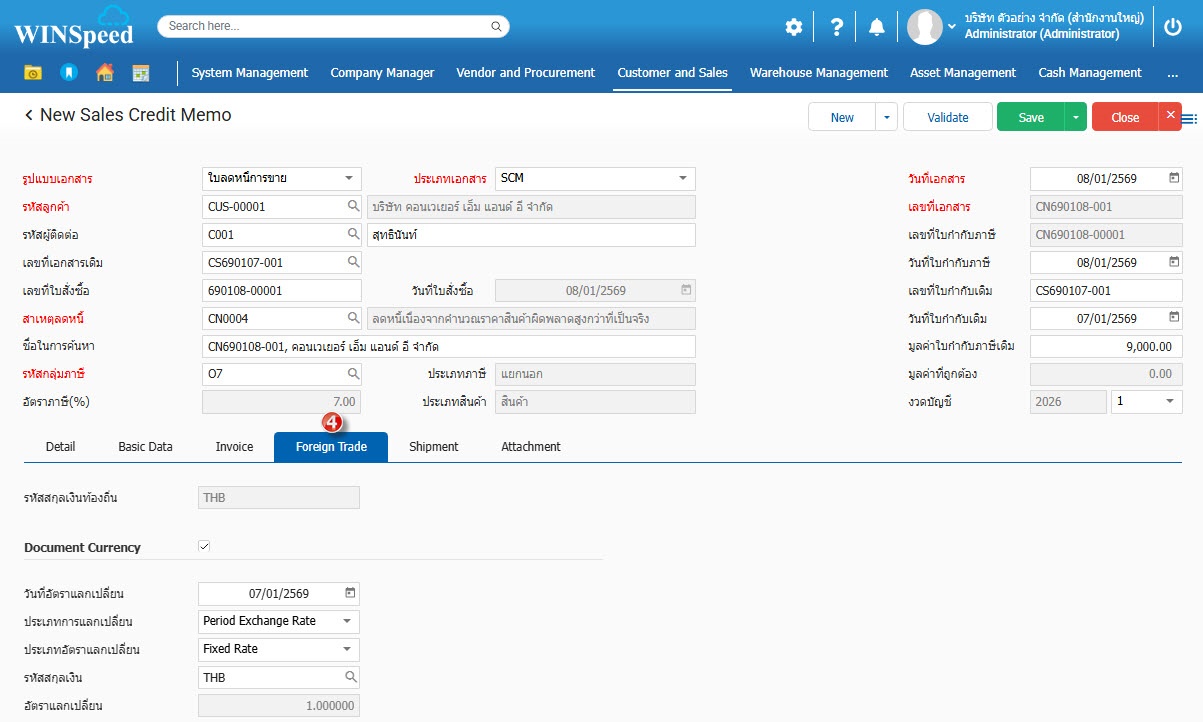Open calendar for exchange rate date
Viewport: 1203px width, 722px height.
click(350, 593)
